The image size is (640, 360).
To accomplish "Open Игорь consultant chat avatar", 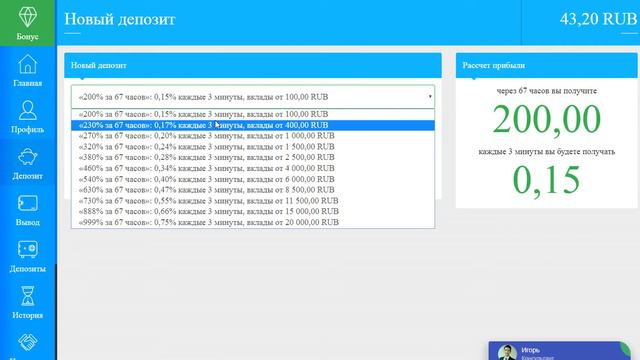I will click(x=507, y=352).
